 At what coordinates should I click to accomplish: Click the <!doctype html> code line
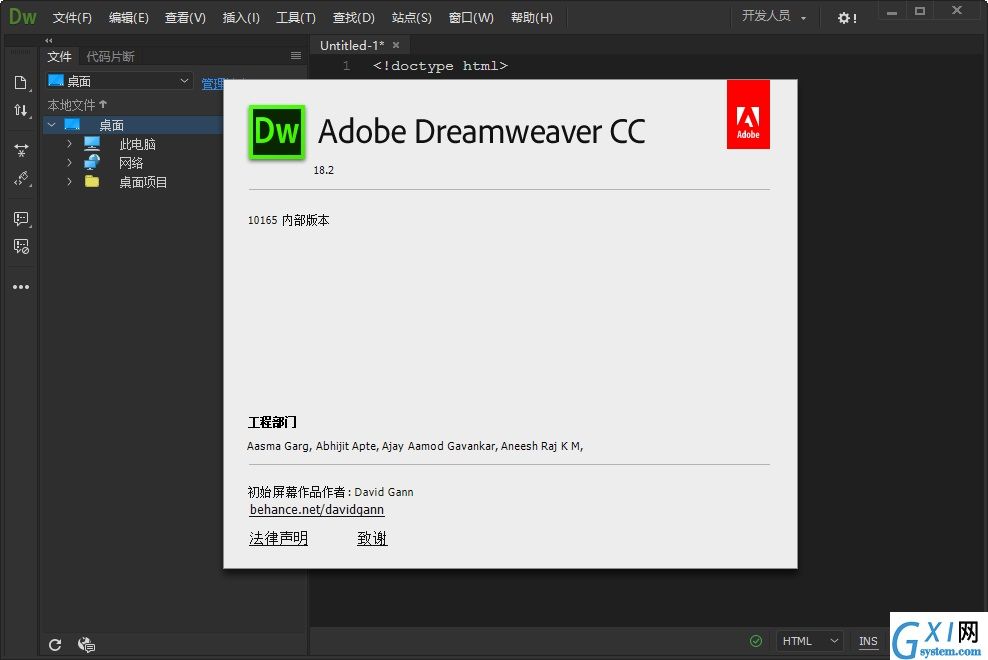(x=440, y=66)
